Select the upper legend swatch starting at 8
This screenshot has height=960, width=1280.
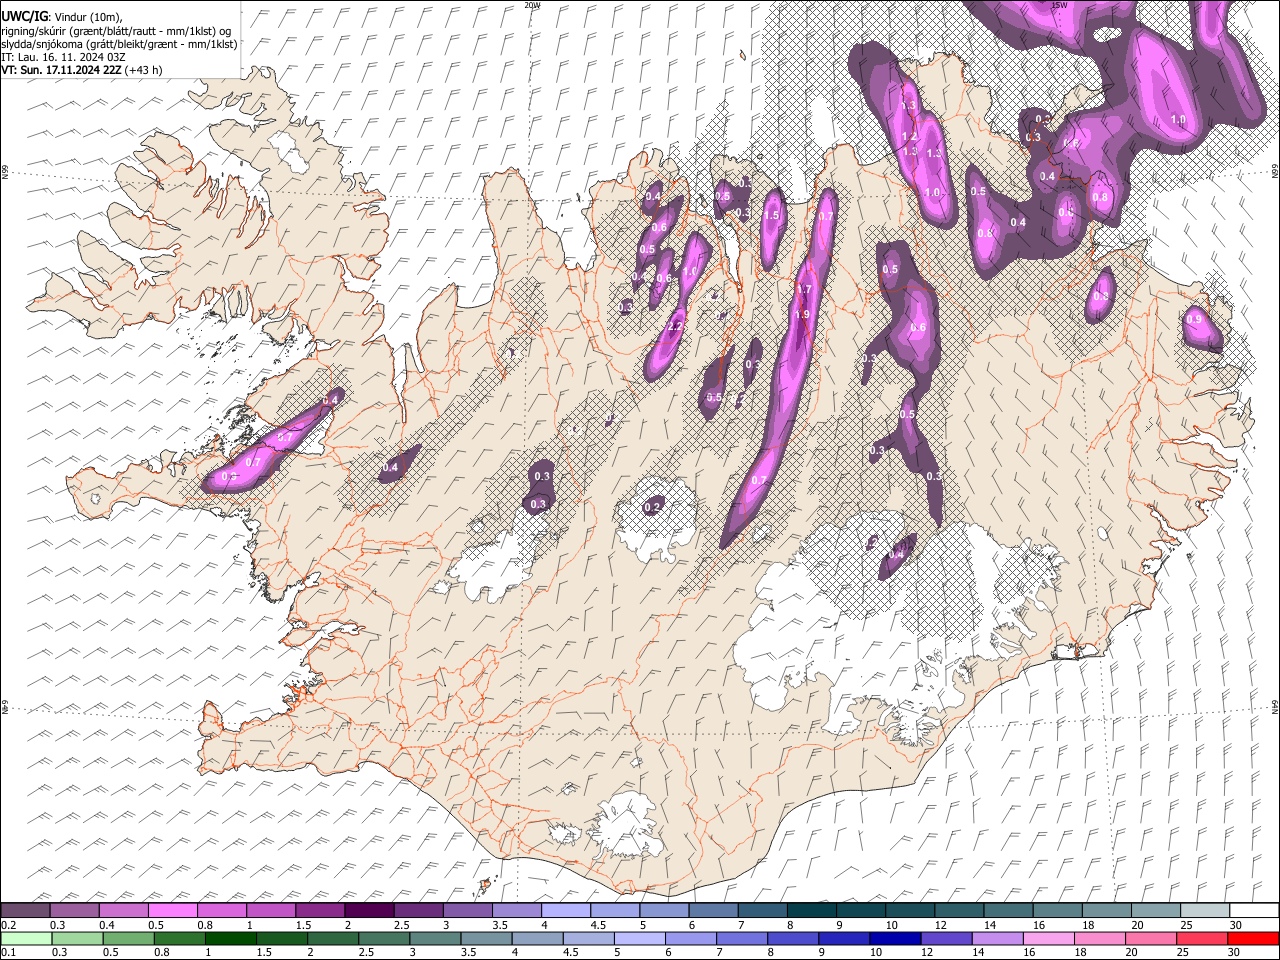pyautogui.click(x=811, y=910)
